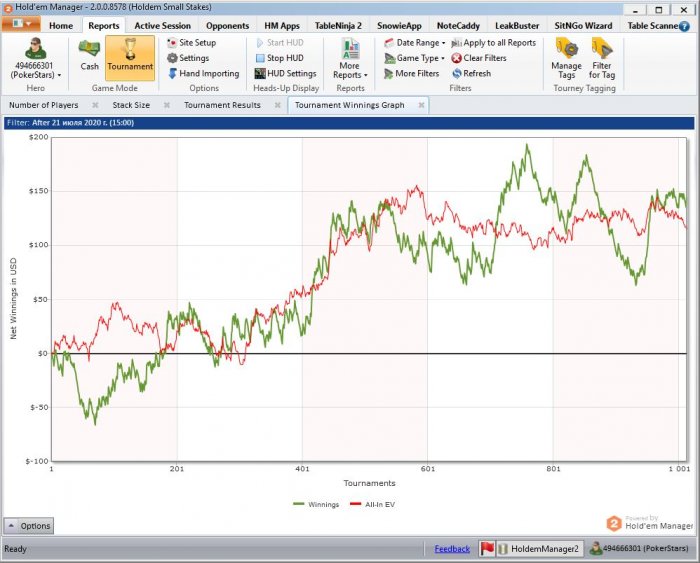
Task: Open Manage Tags
Action: pyautogui.click(x=567, y=59)
